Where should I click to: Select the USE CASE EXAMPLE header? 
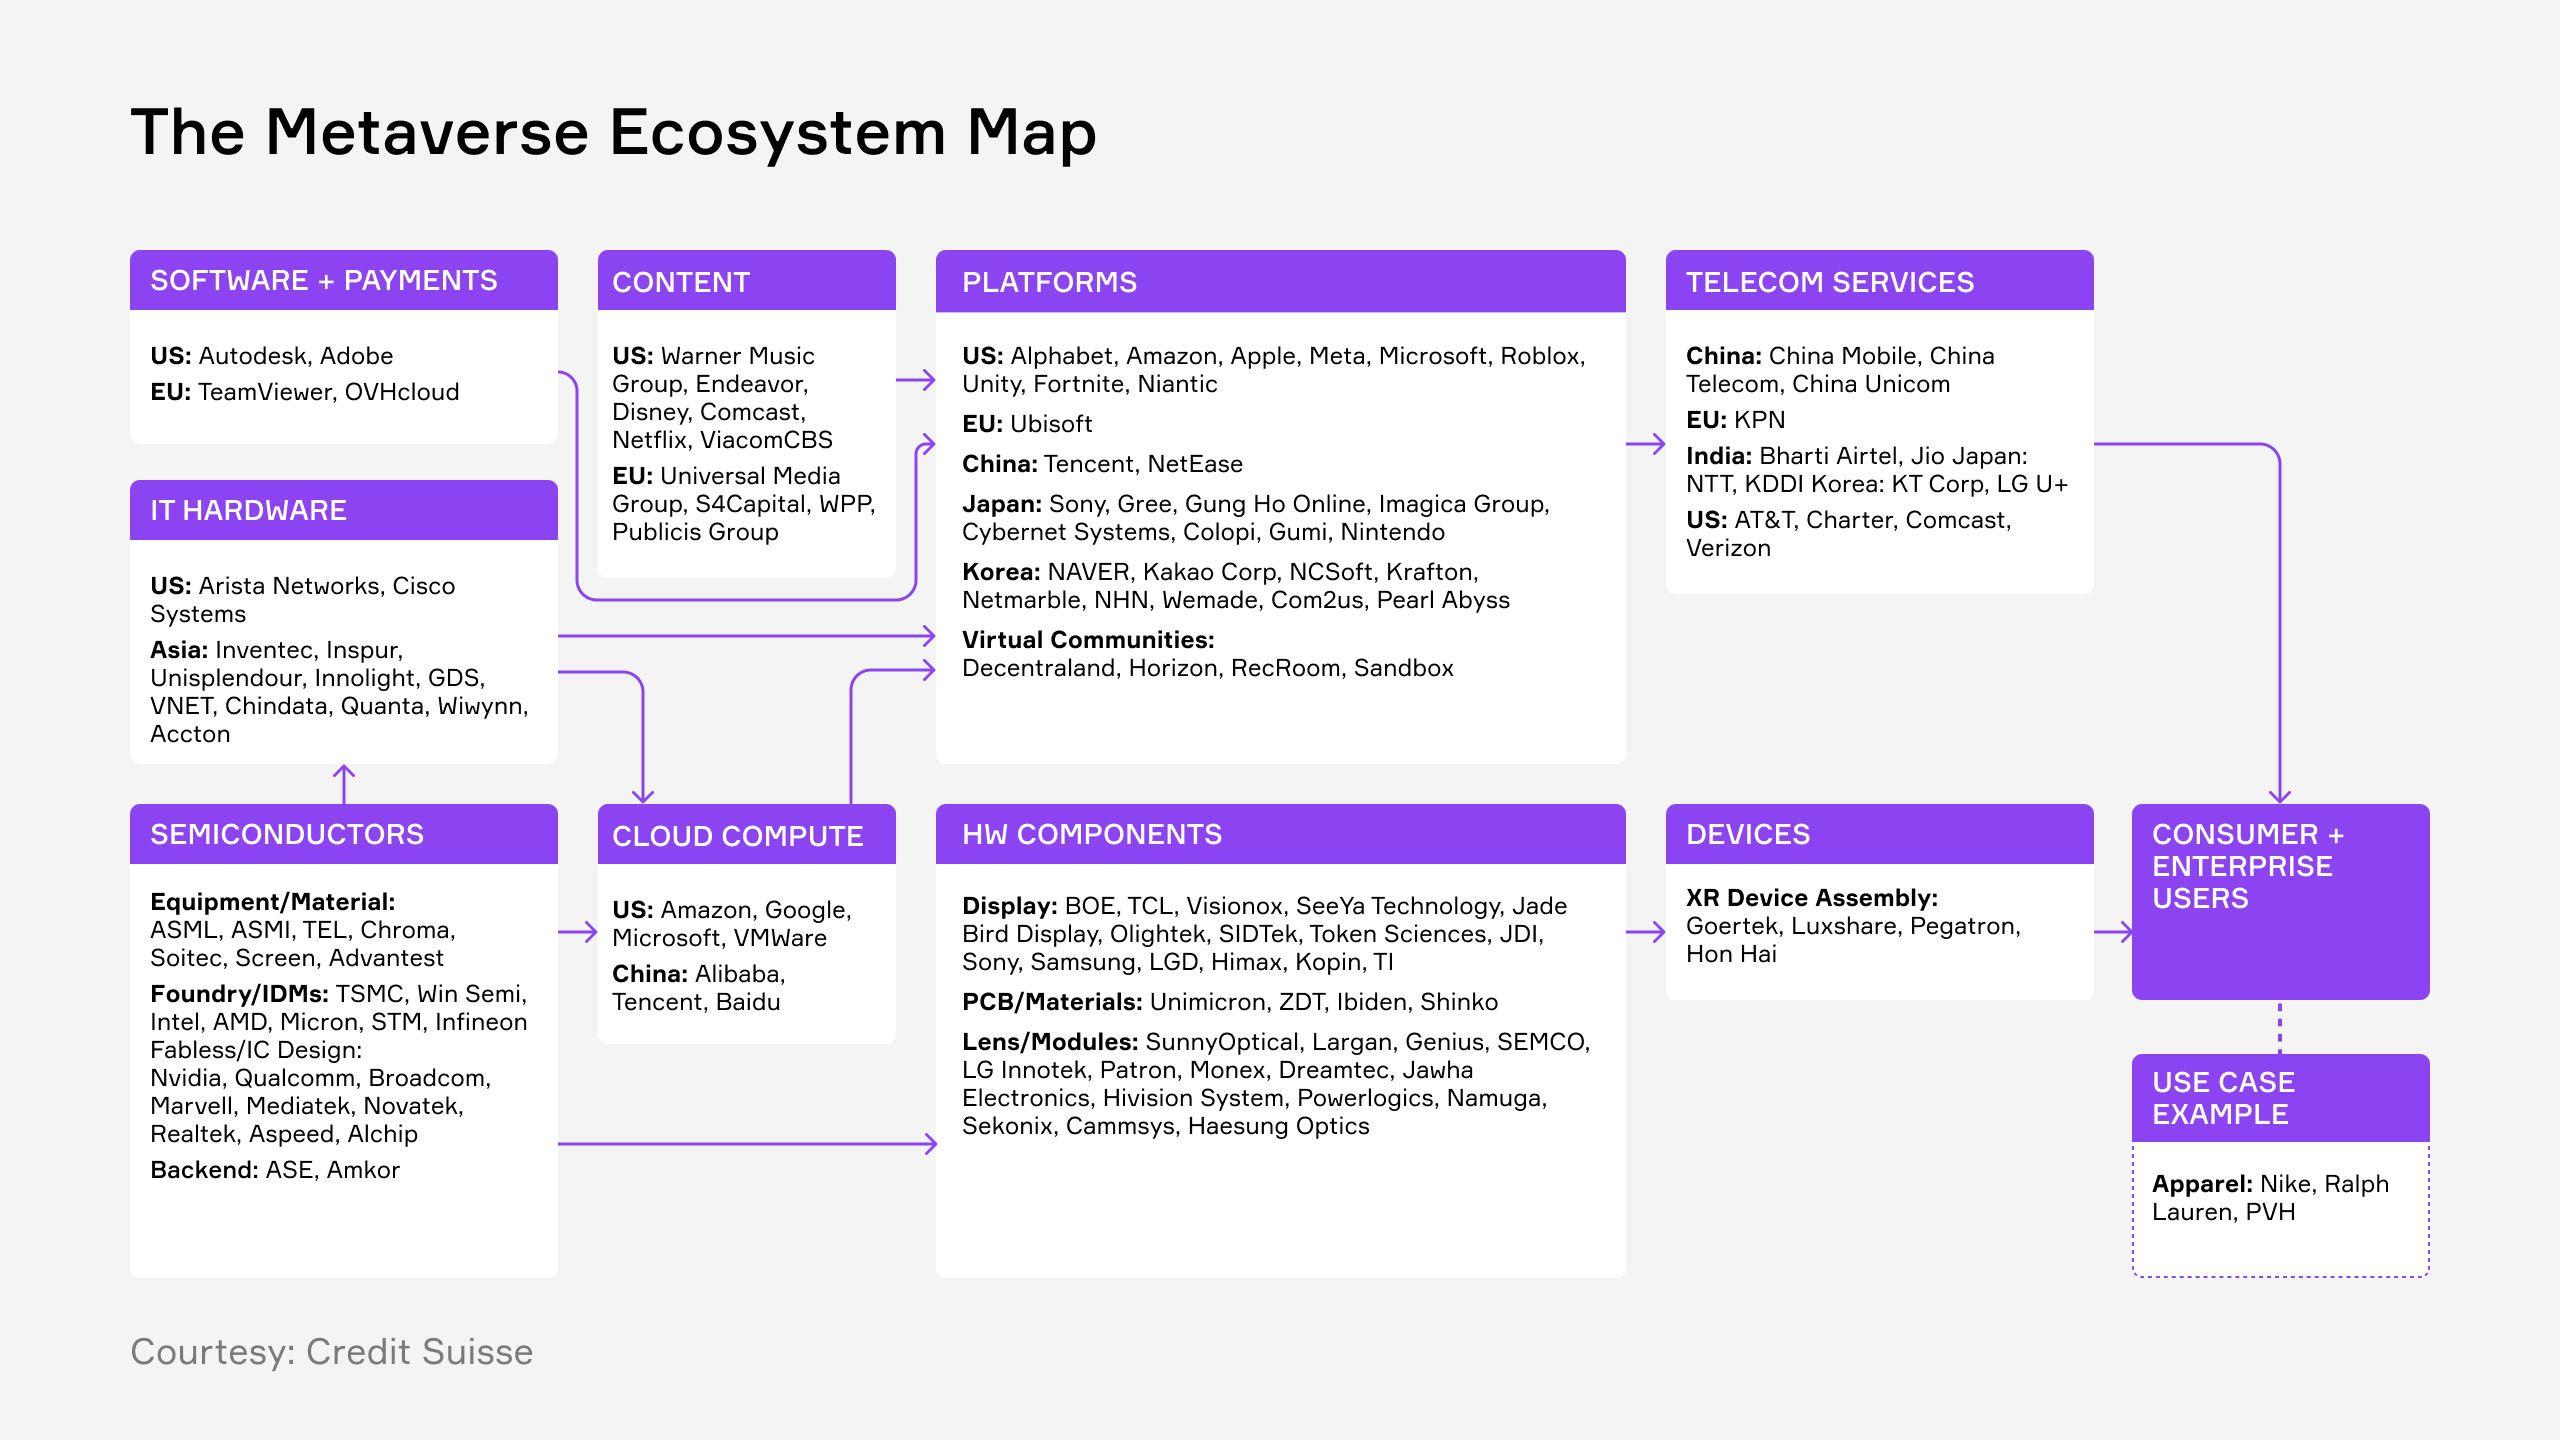tap(2281, 1098)
